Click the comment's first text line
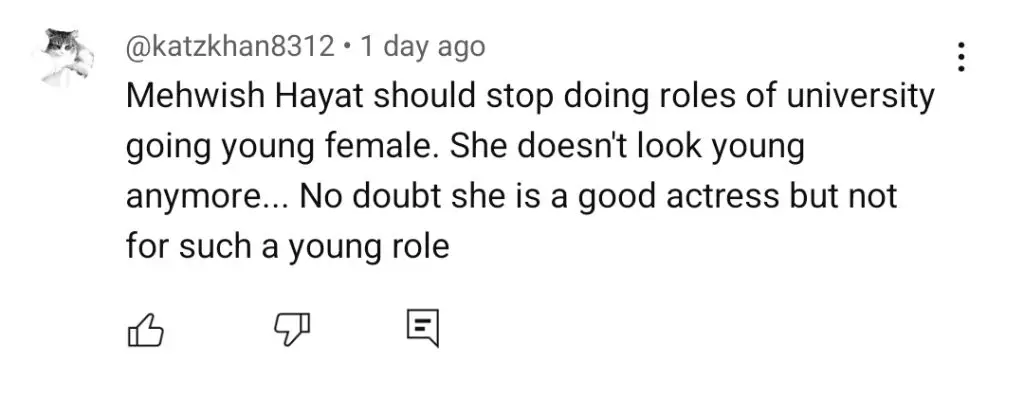The height and width of the screenshot is (416, 1024). [x=530, y=98]
